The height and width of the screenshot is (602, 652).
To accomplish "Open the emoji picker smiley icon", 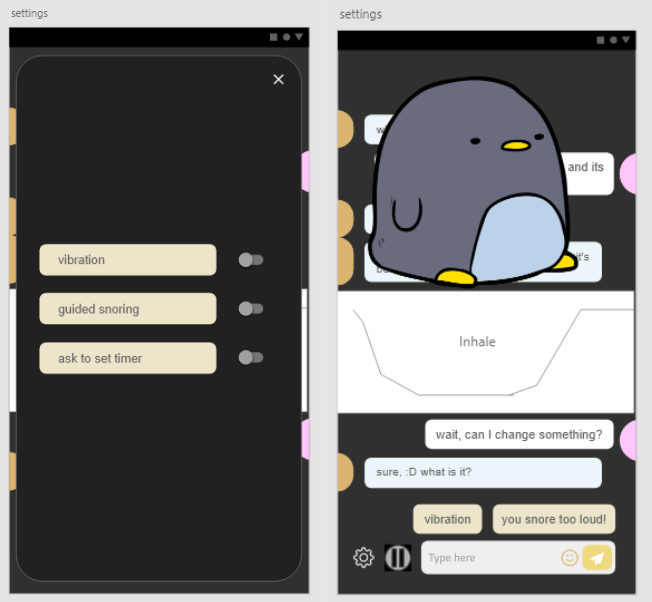I will (x=570, y=558).
